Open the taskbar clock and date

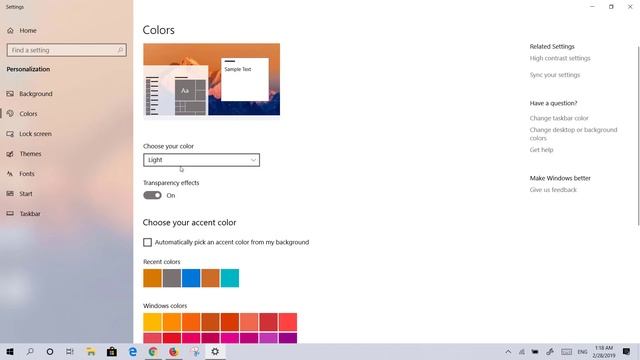coord(604,351)
